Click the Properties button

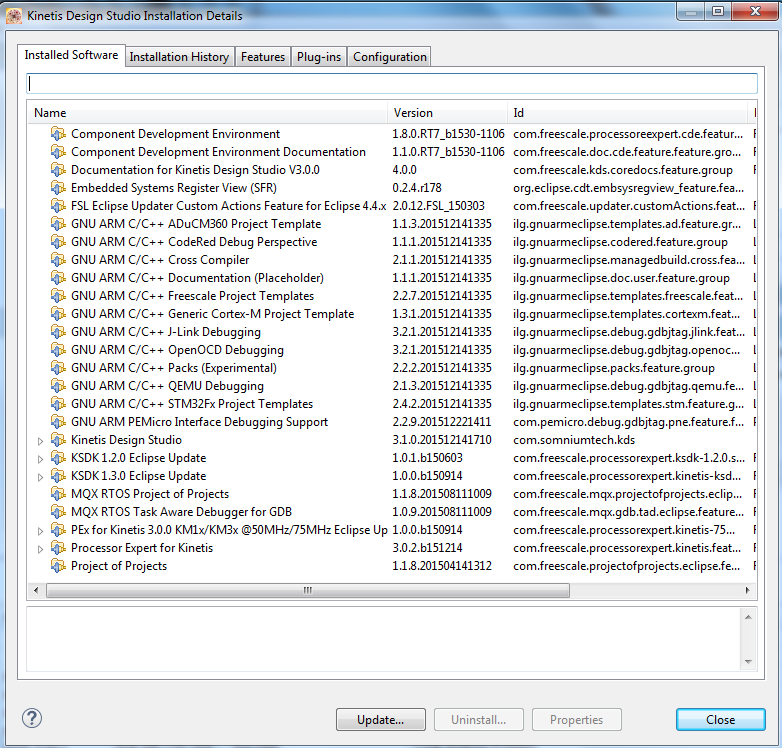577,720
